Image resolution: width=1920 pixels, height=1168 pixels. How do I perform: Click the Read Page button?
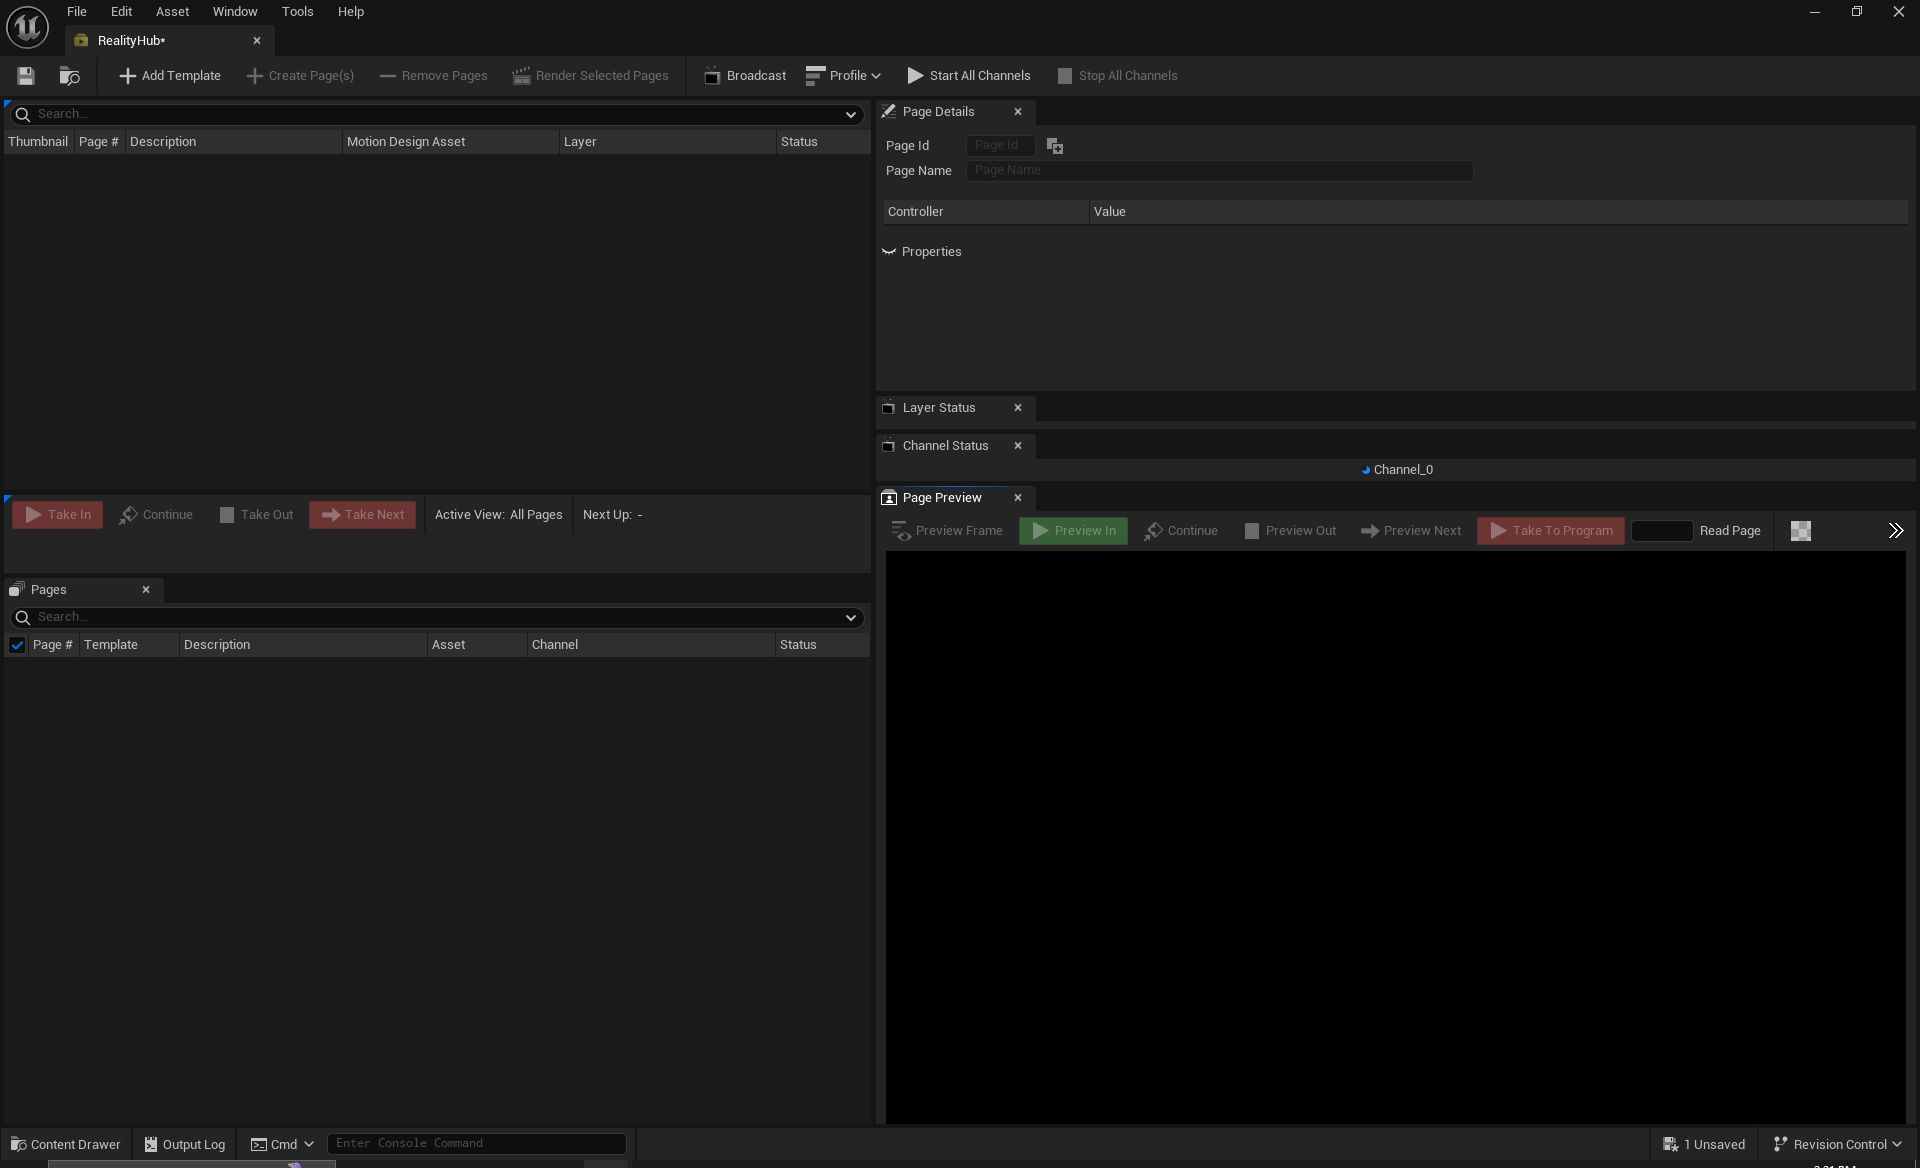pos(1729,531)
